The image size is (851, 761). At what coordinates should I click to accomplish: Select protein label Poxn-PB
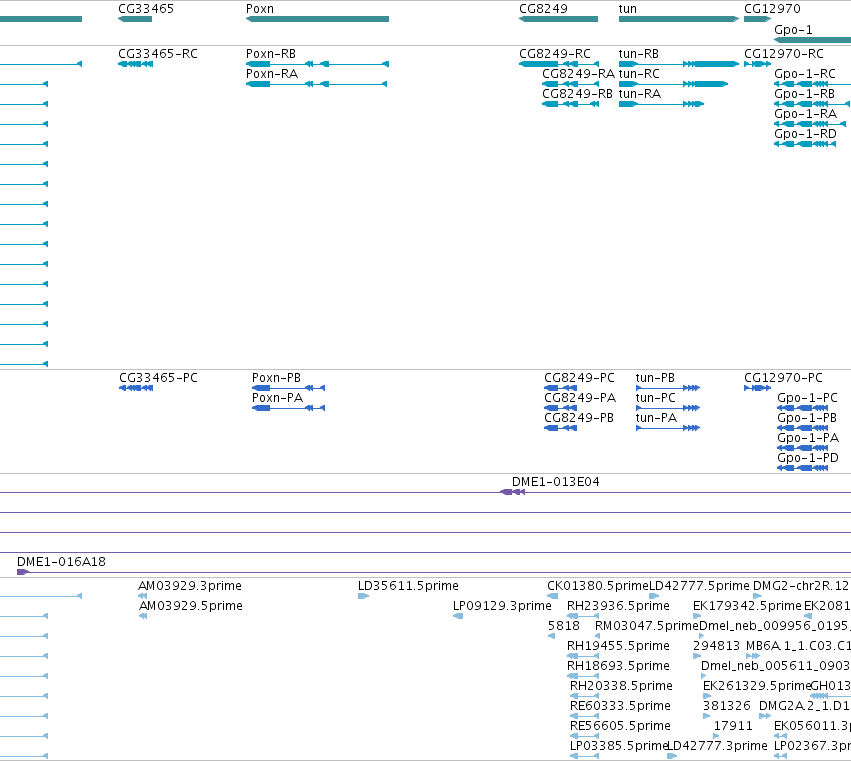[276, 378]
